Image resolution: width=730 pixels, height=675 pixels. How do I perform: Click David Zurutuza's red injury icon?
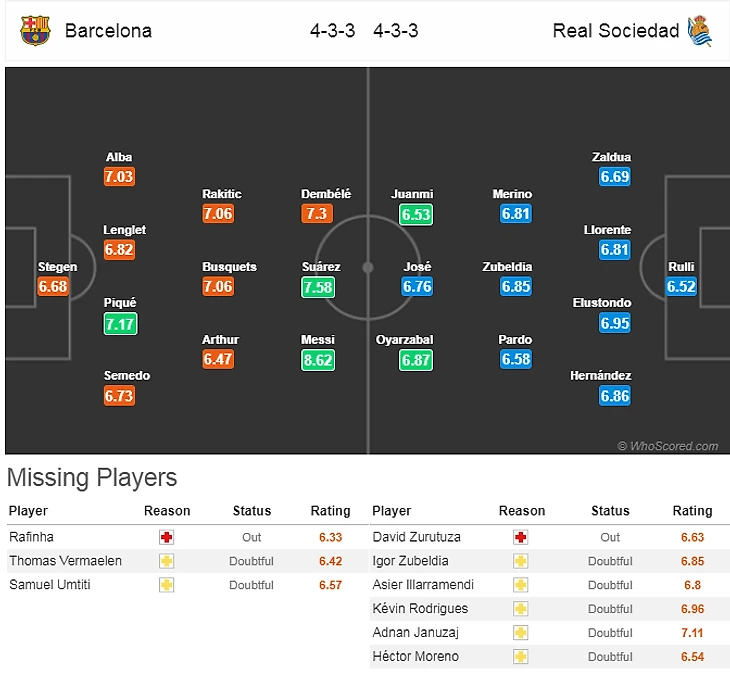[x=520, y=537]
